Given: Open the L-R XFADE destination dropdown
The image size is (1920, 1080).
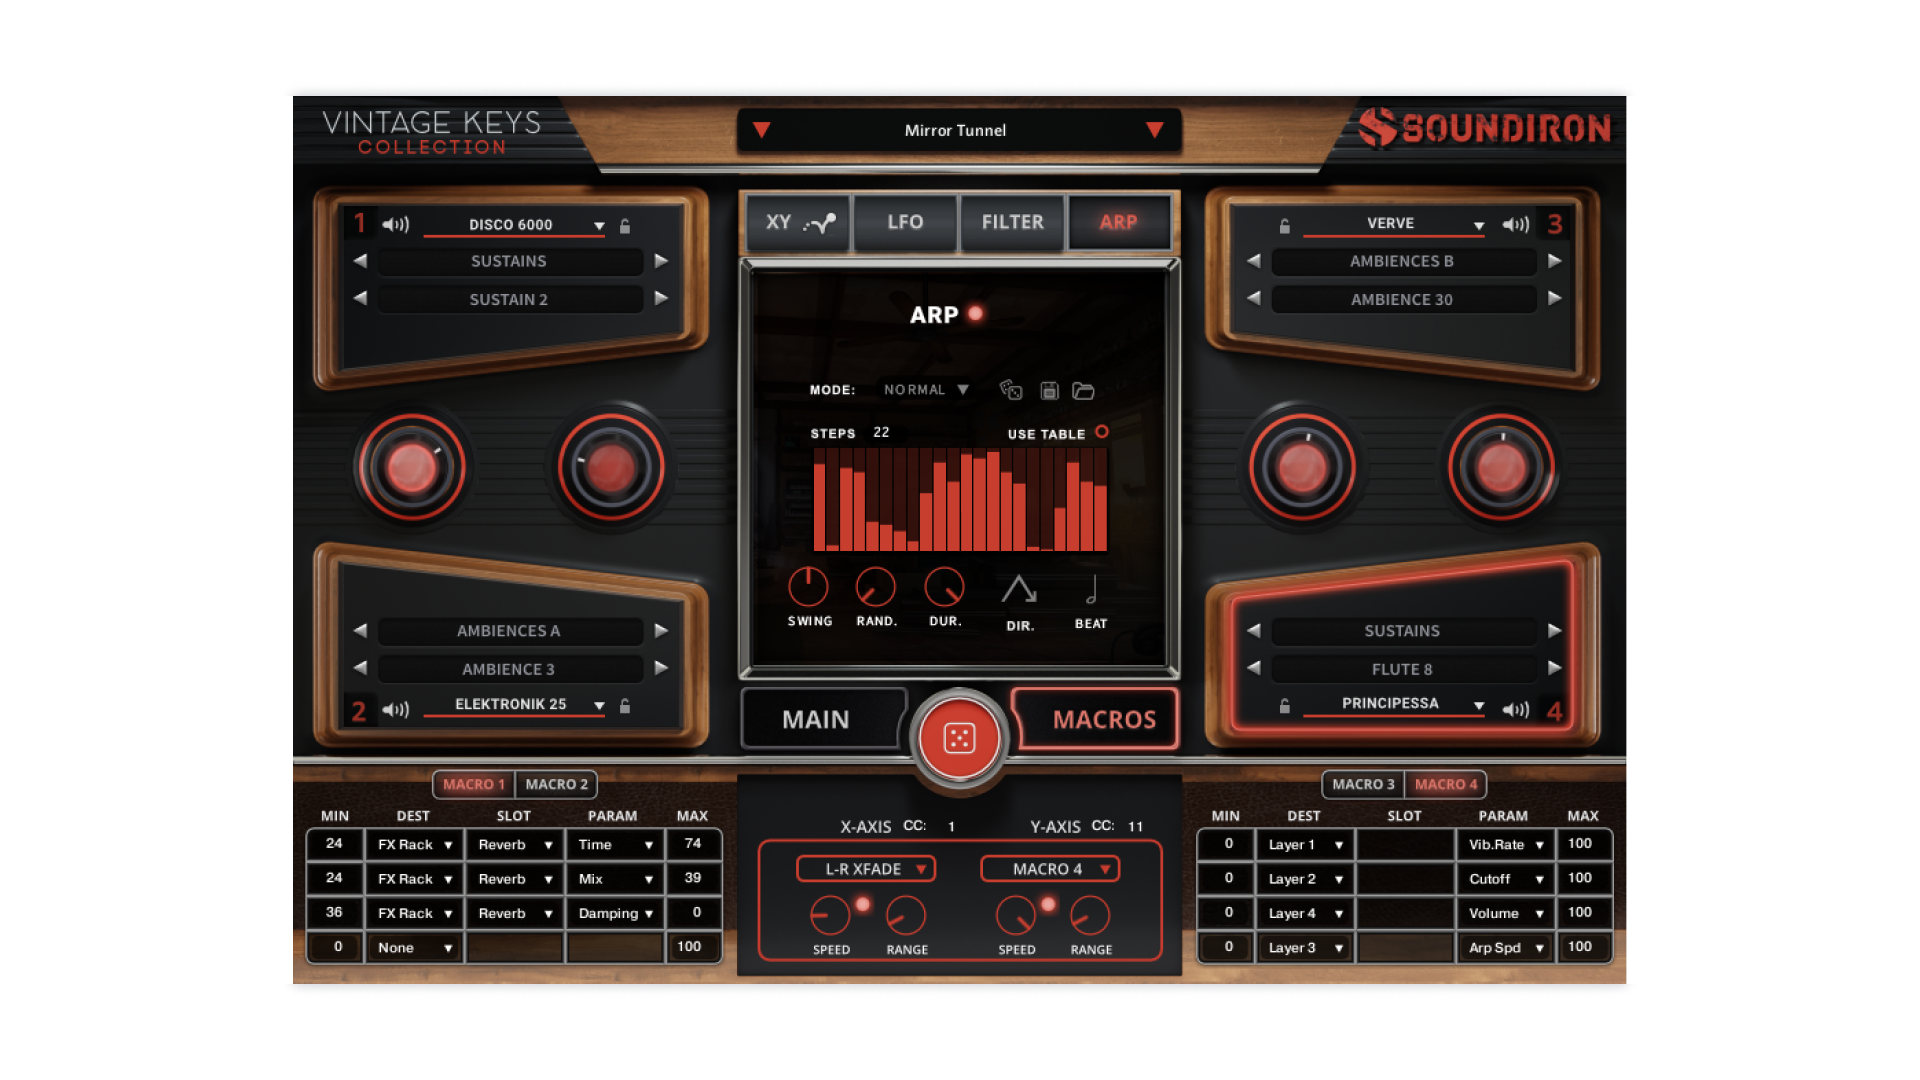Looking at the screenshot, I should tap(865, 868).
